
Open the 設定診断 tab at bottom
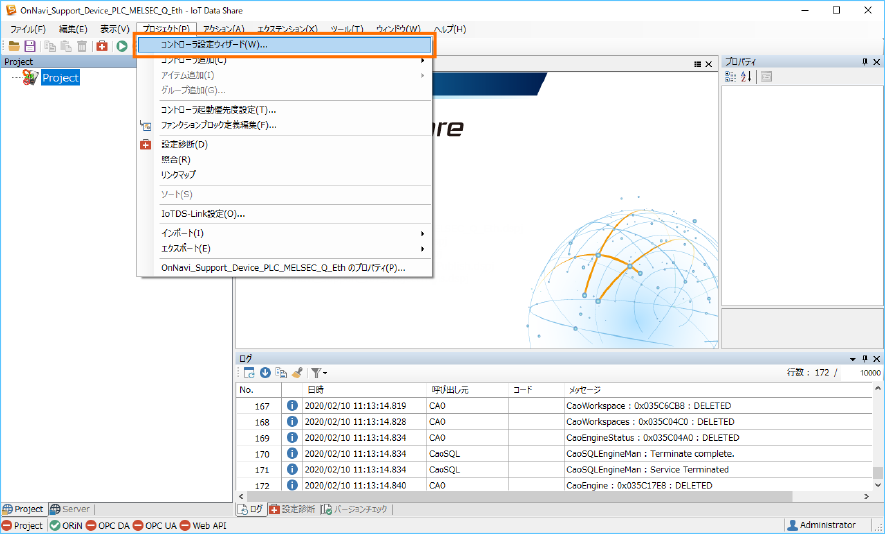coord(291,509)
